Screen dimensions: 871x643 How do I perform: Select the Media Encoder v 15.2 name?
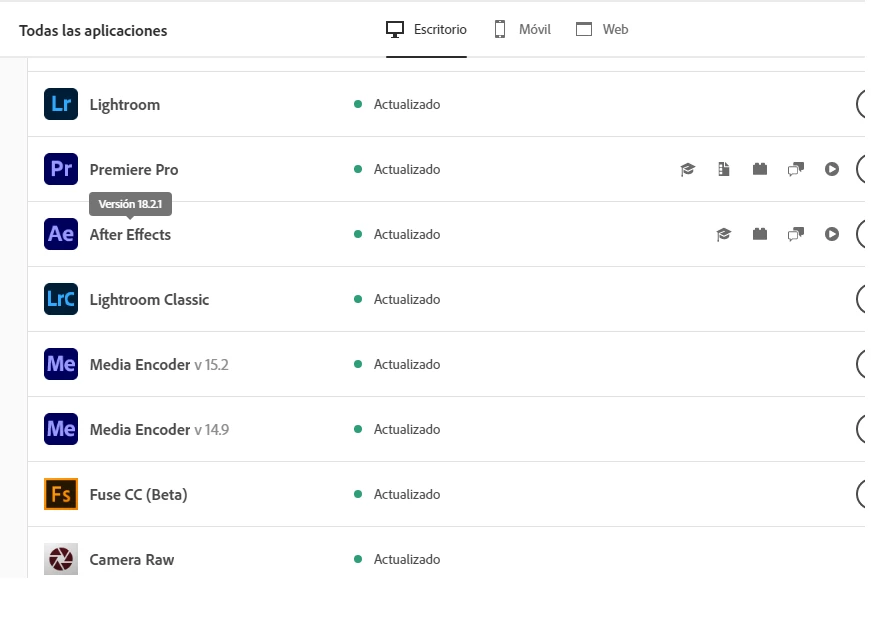pos(159,364)
